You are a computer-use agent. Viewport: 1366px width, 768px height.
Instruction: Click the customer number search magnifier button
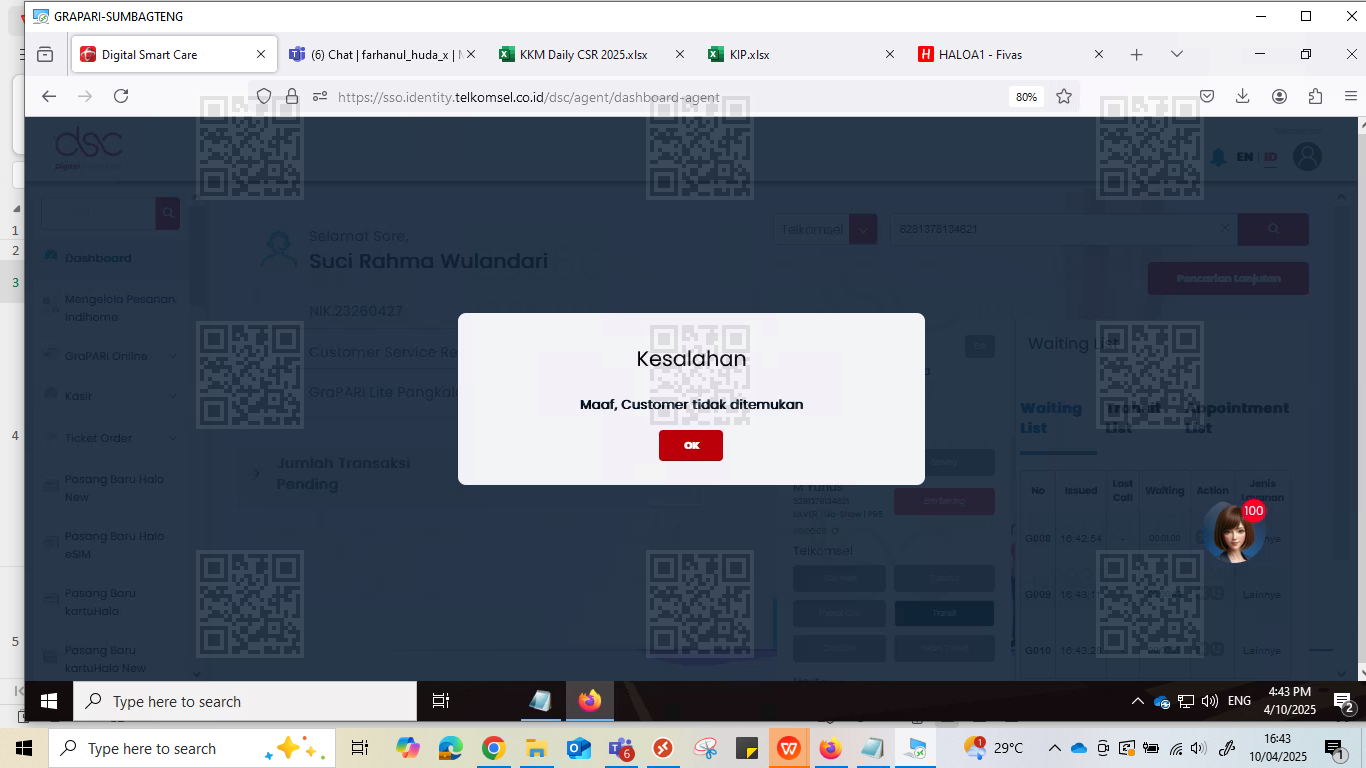(x=1273, y=229)
